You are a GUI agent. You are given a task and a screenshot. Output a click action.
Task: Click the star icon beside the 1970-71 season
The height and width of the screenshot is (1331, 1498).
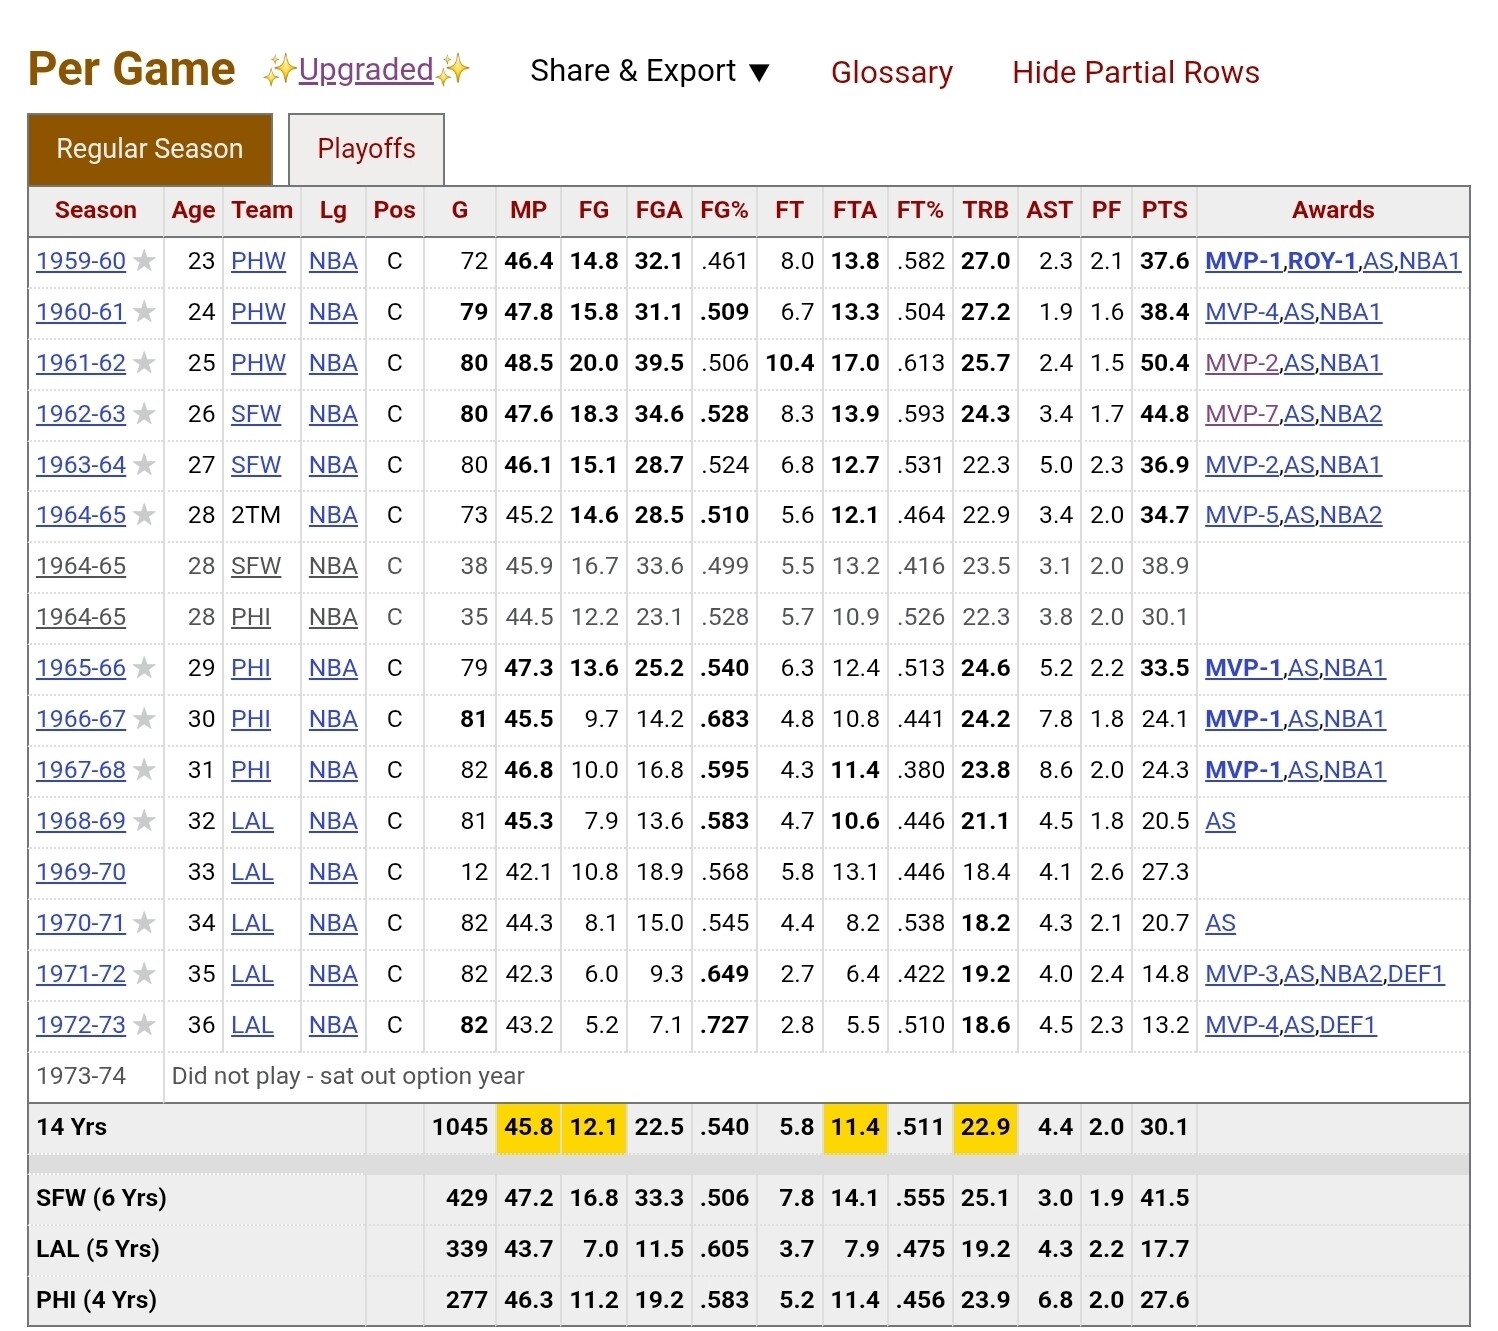pos(145,923)
